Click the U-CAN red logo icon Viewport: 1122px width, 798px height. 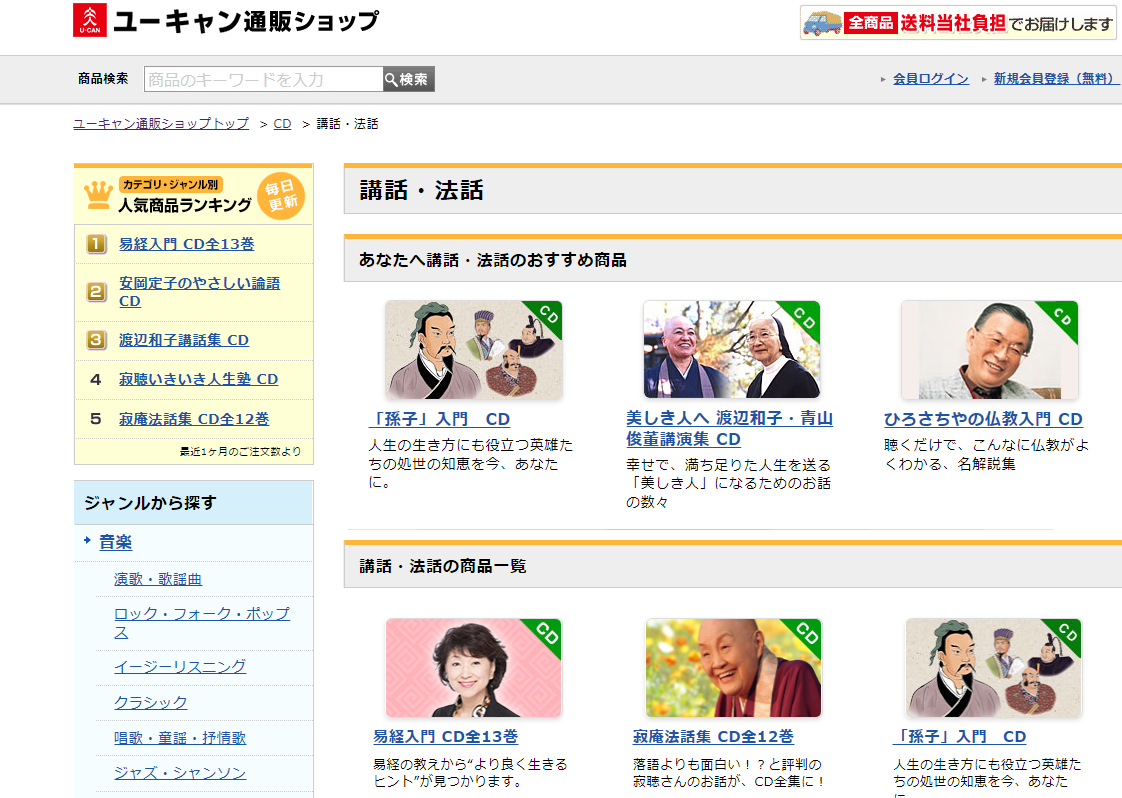(x=89, y=20)
